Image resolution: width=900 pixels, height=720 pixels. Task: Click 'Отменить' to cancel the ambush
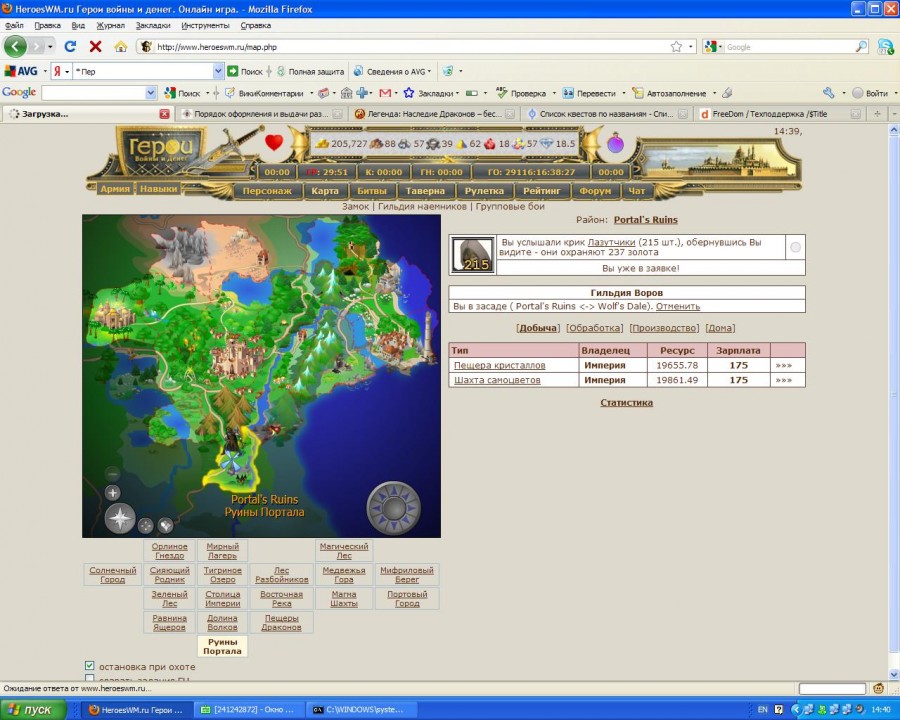[x=678, y=306]
